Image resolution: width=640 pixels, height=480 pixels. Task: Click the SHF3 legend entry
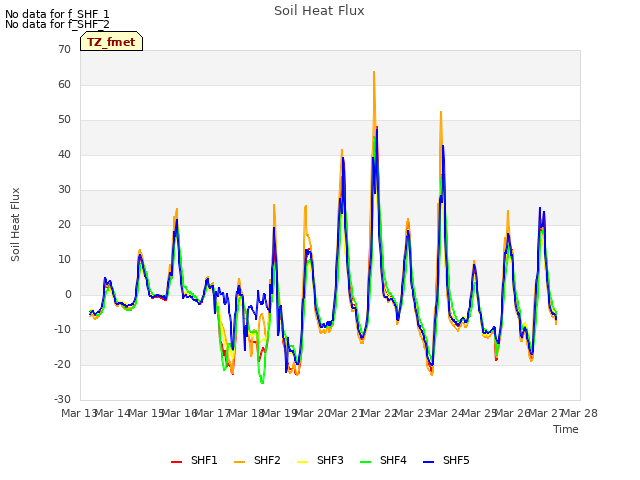(320, 460)
